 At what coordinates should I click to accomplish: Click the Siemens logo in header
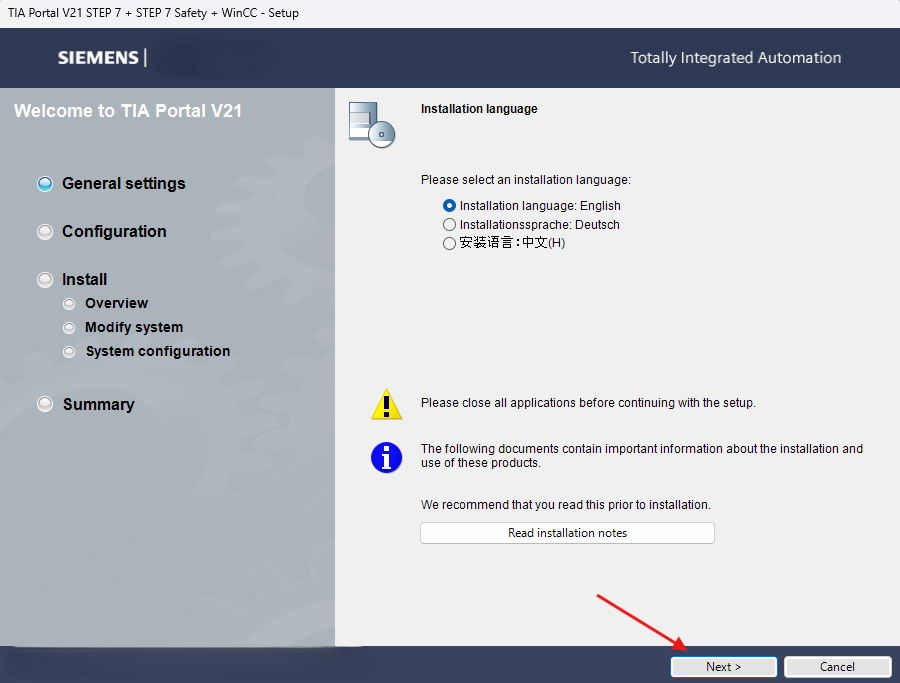[98, 58]
